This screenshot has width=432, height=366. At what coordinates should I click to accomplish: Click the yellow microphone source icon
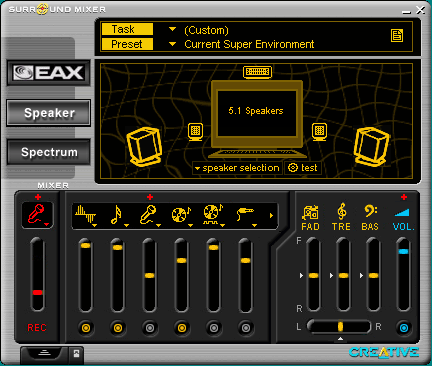pyautogui.click(x=149, y=214)
